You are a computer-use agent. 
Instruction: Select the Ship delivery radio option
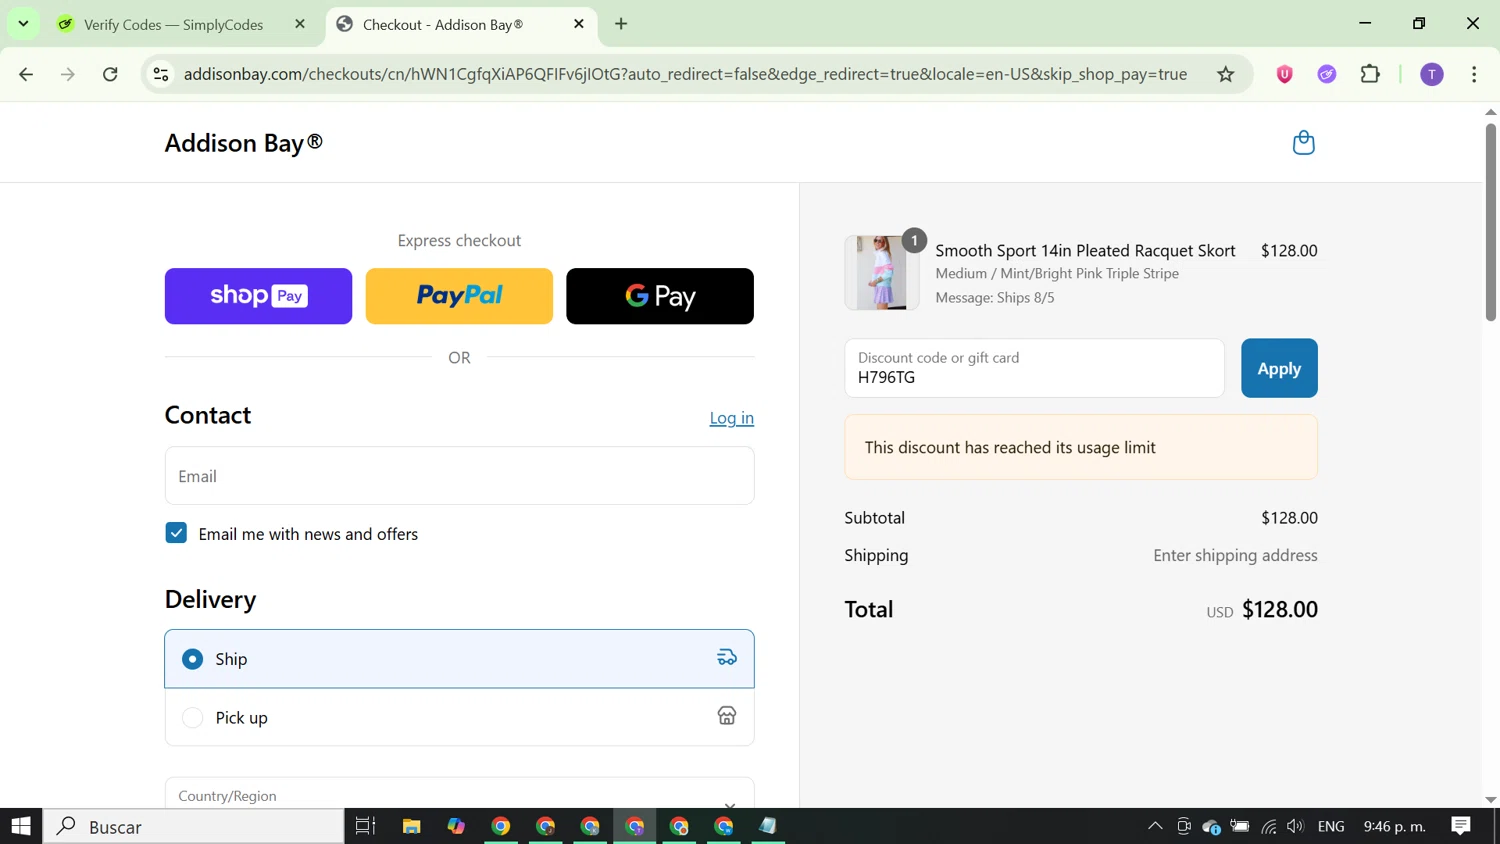tap(193, 659)
